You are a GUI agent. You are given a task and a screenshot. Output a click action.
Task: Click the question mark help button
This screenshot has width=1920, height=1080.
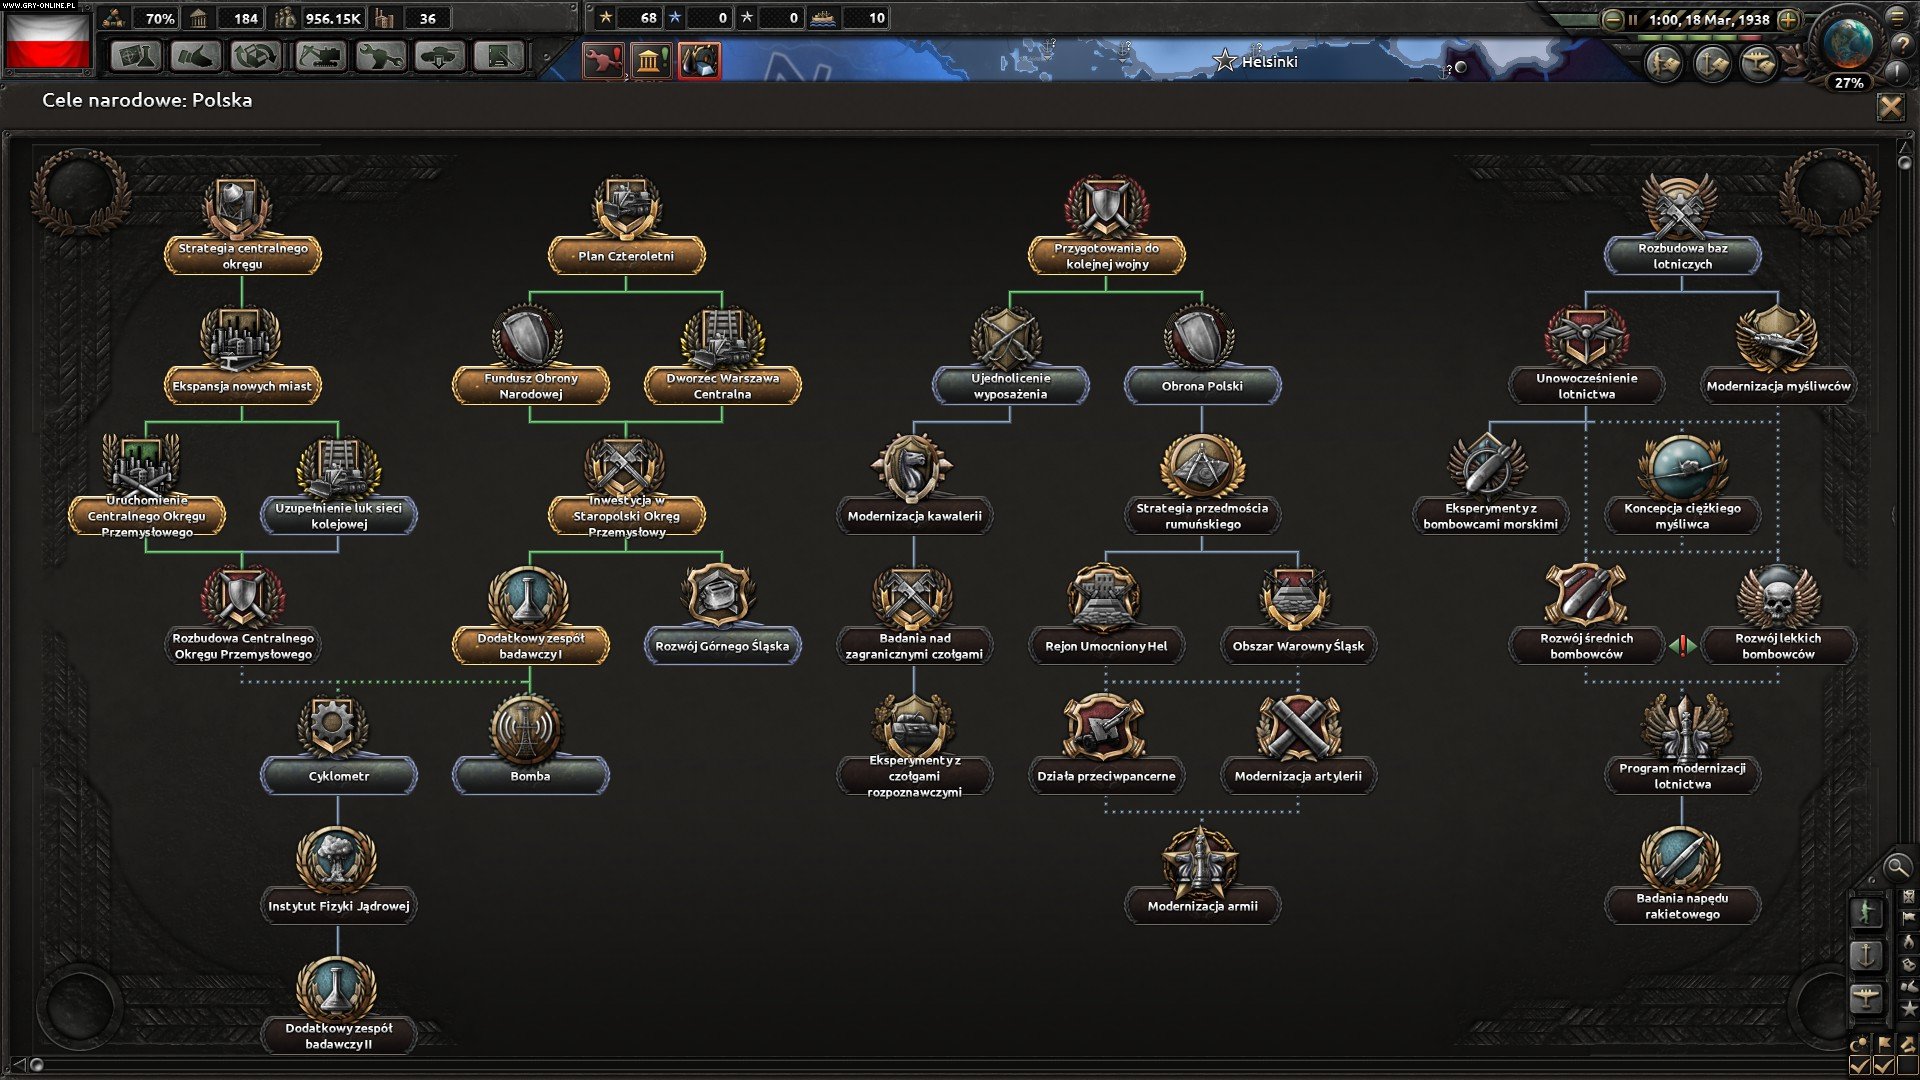(x=1901, y=45)
